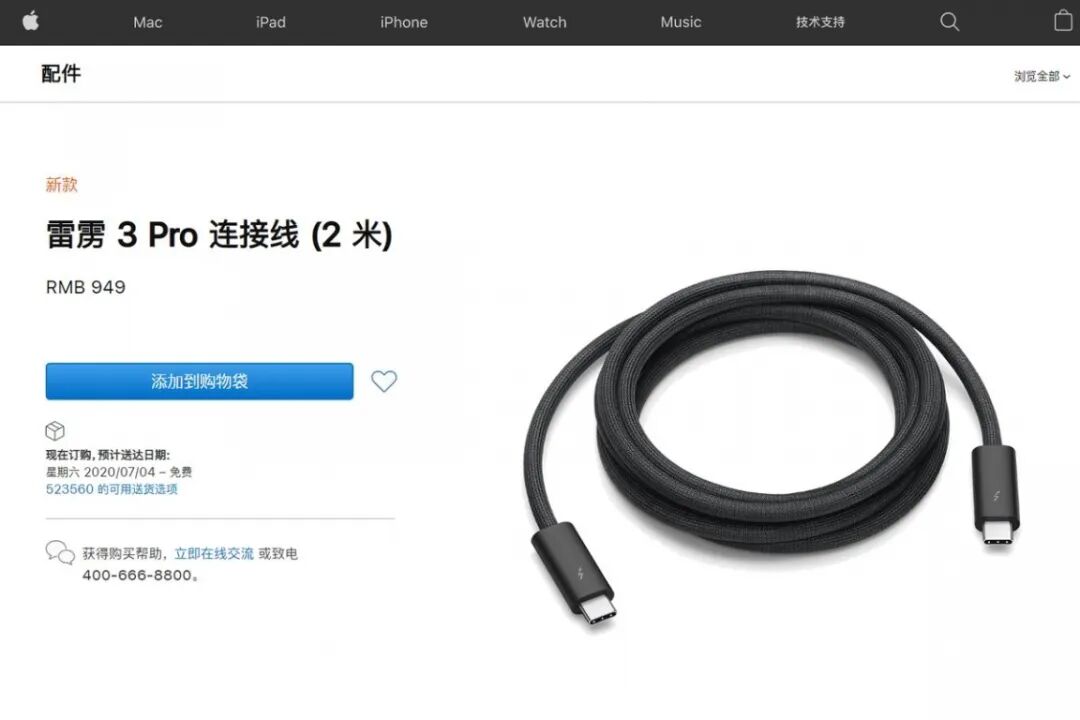Add to favorites with heart icon
The image size is (1080, 720).
pos(384,381)
